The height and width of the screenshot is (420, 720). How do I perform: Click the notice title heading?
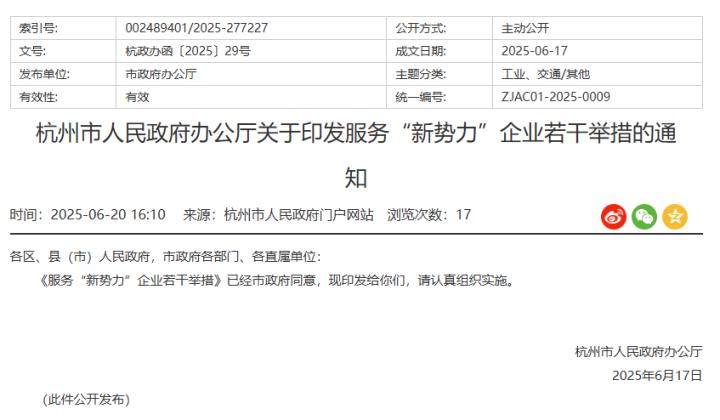356,155
